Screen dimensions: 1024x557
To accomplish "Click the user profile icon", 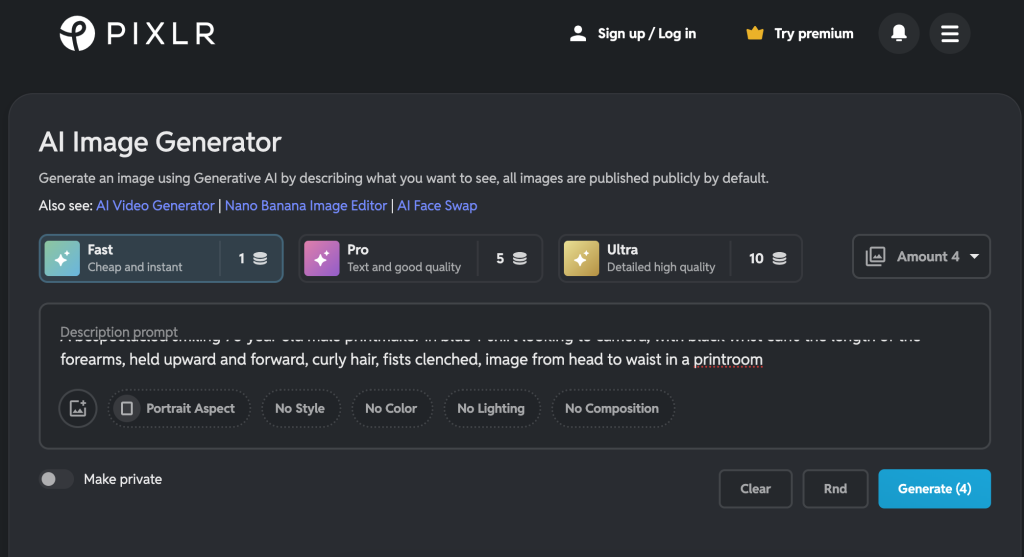I will (577, 34).
